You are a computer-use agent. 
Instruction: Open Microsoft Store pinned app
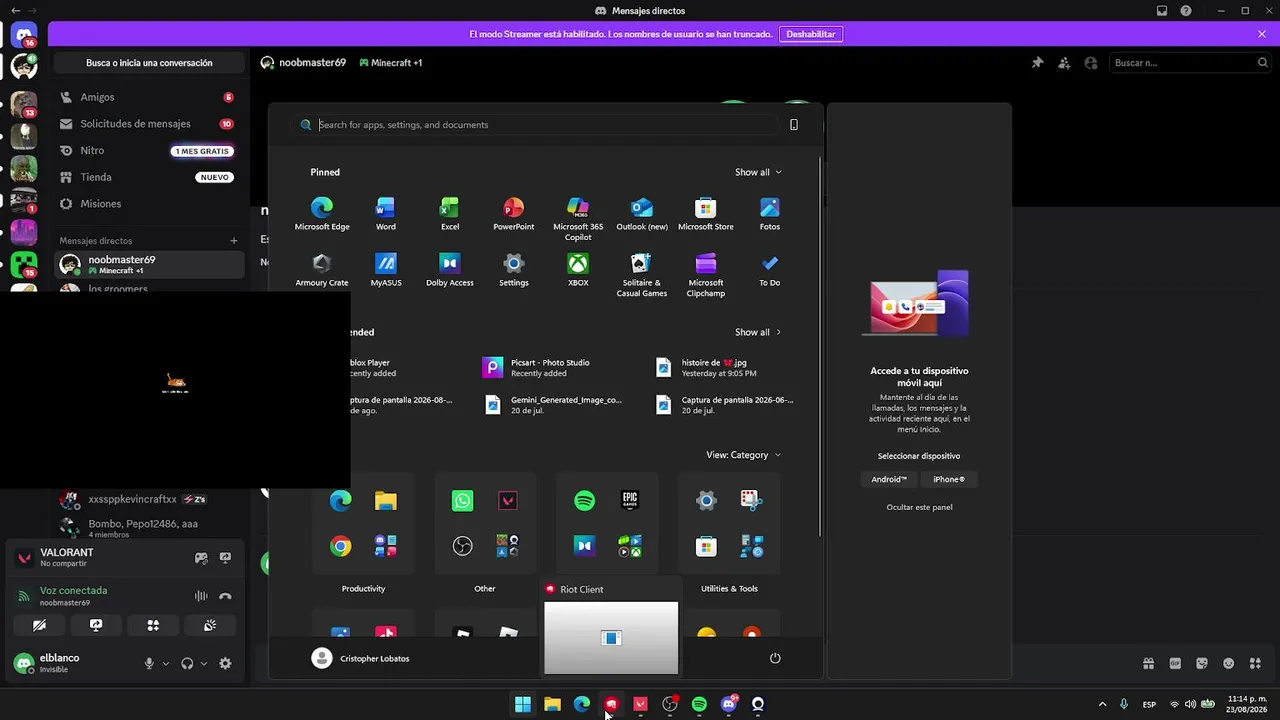[x=706, y=214]
